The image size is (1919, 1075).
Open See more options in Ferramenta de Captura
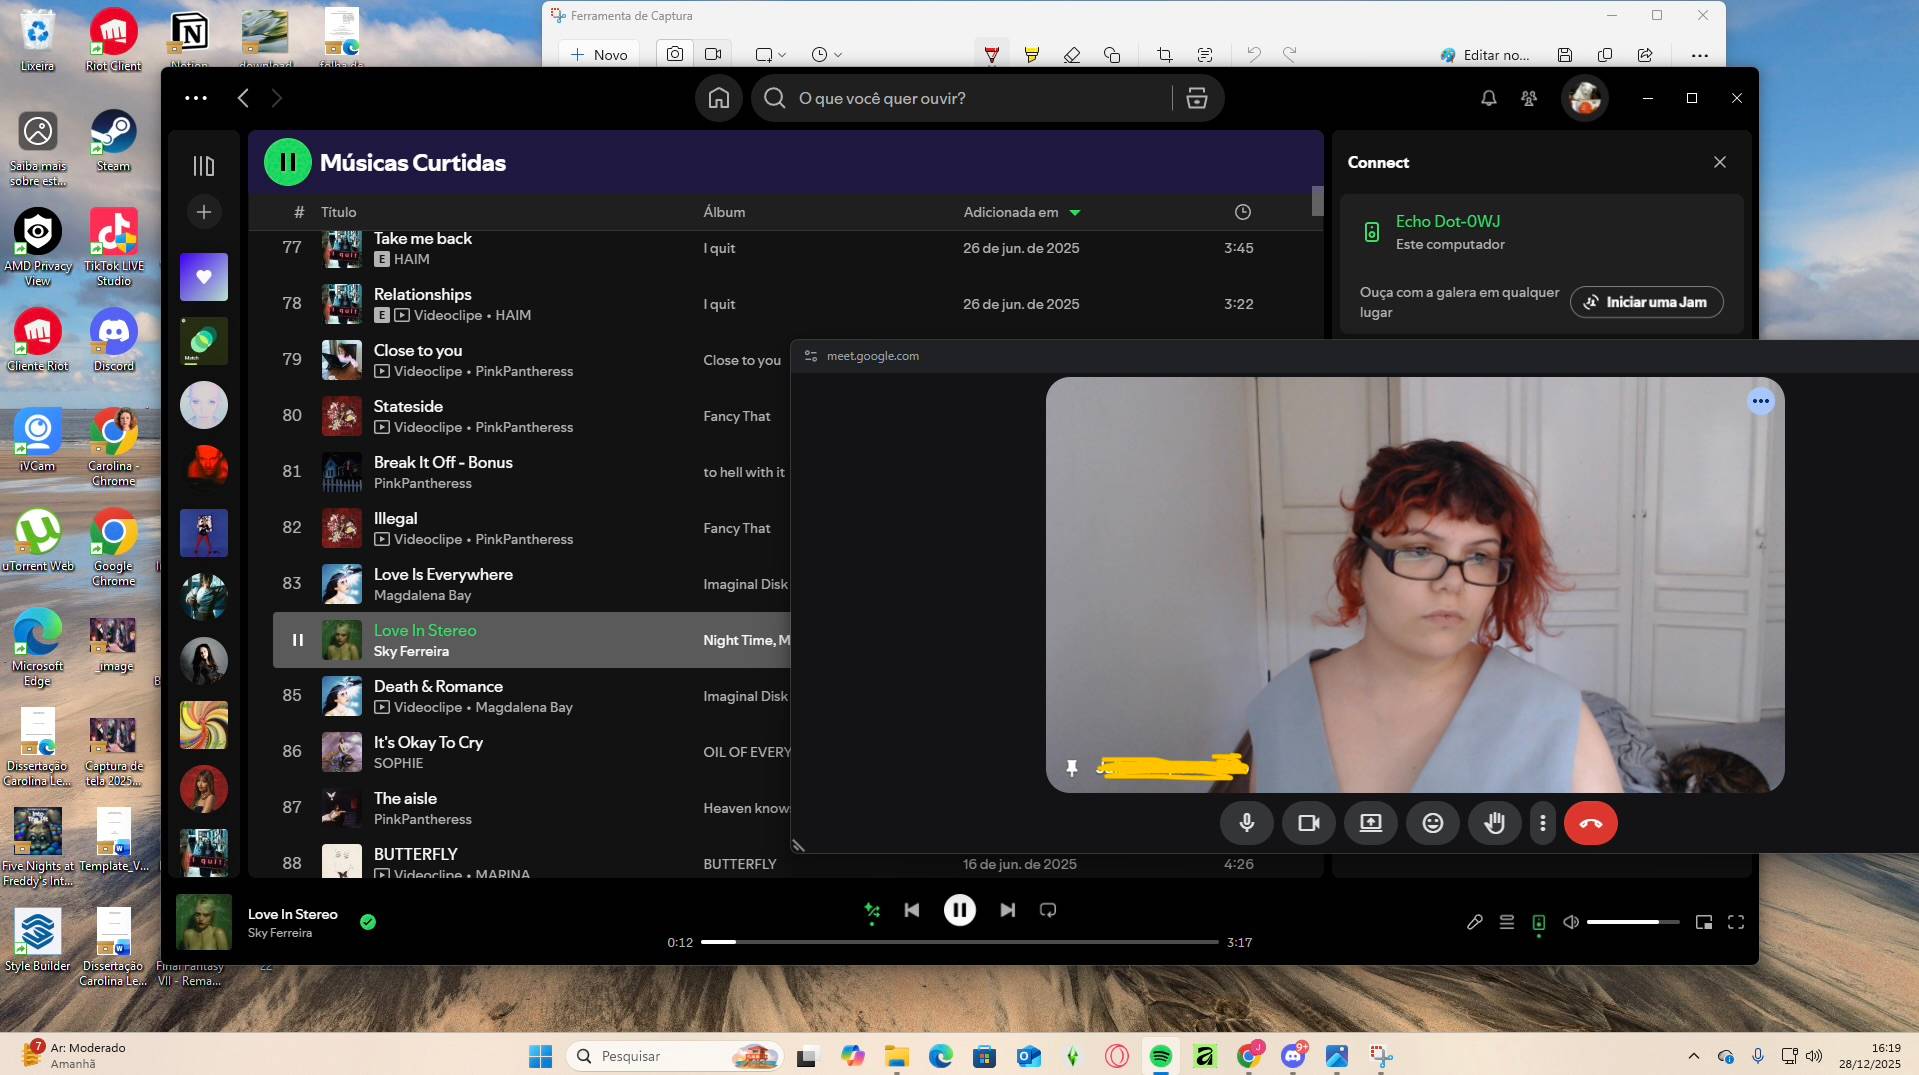click(1700, 55)
